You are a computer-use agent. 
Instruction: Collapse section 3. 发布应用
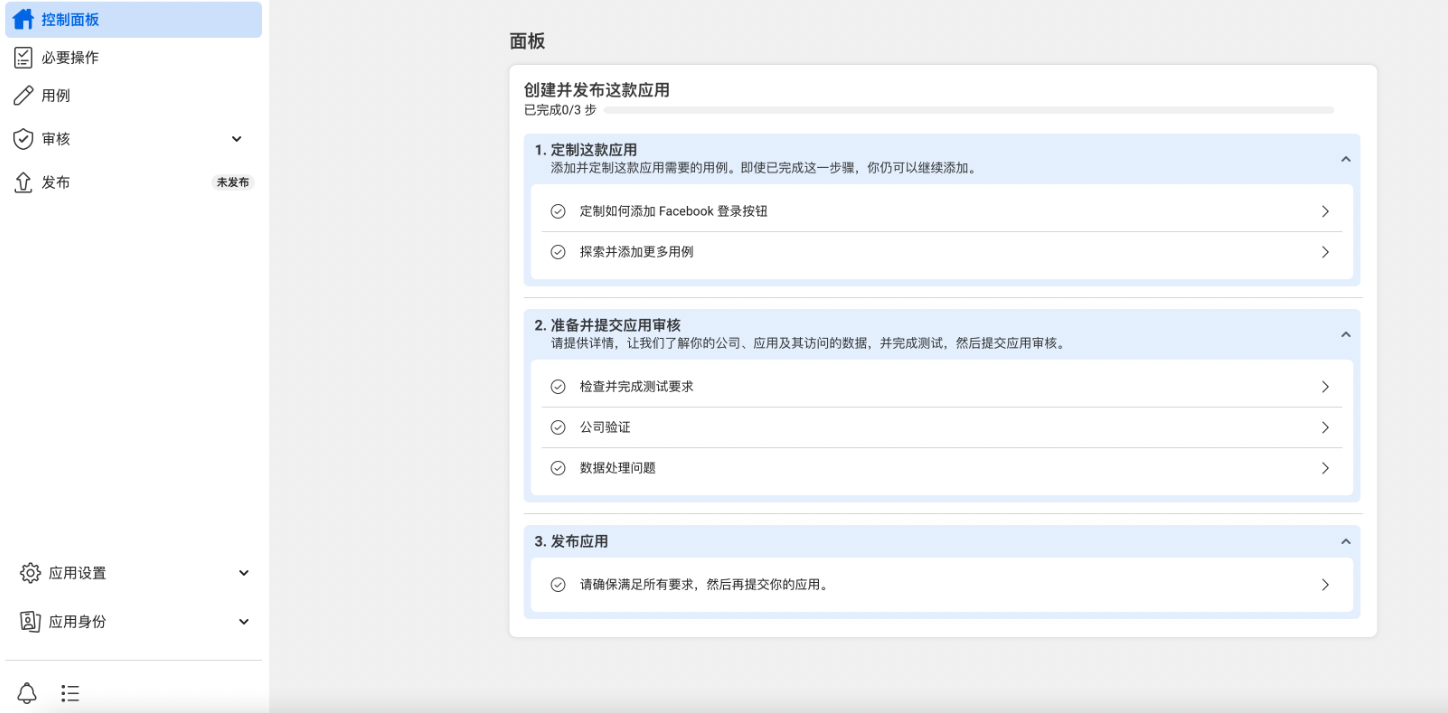[x=1345, y=541]
